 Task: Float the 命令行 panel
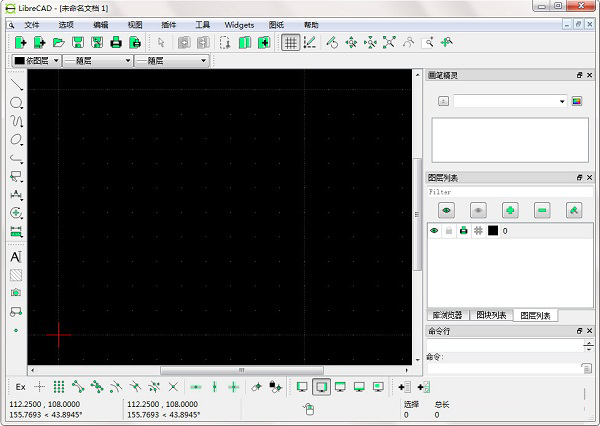(579, 331)
